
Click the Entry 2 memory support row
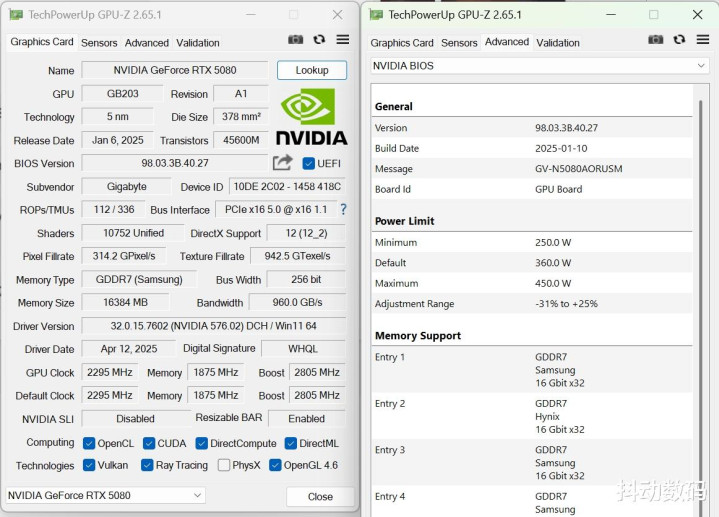532,416
